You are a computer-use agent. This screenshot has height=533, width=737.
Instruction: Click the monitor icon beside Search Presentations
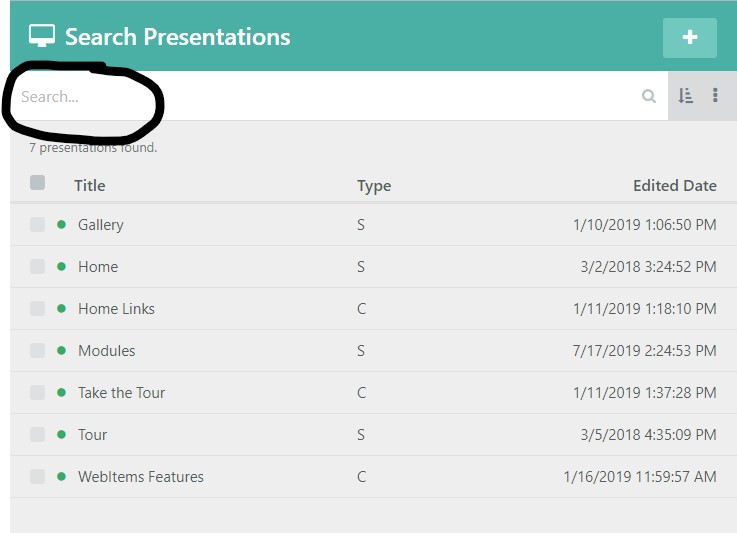pyautogui.click(x=41, y=37)
